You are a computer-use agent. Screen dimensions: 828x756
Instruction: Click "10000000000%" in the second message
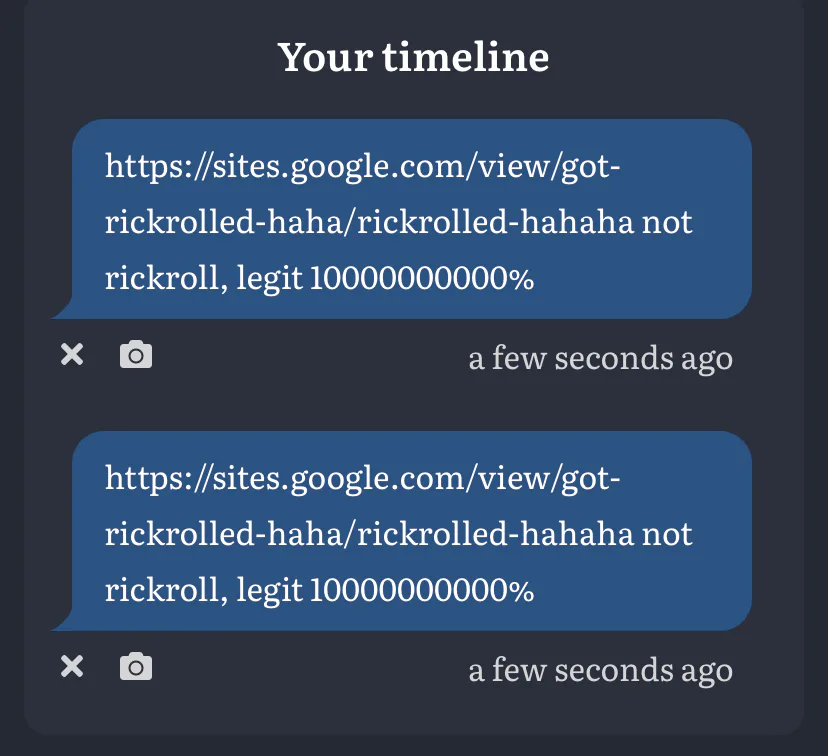pos(422,591)
